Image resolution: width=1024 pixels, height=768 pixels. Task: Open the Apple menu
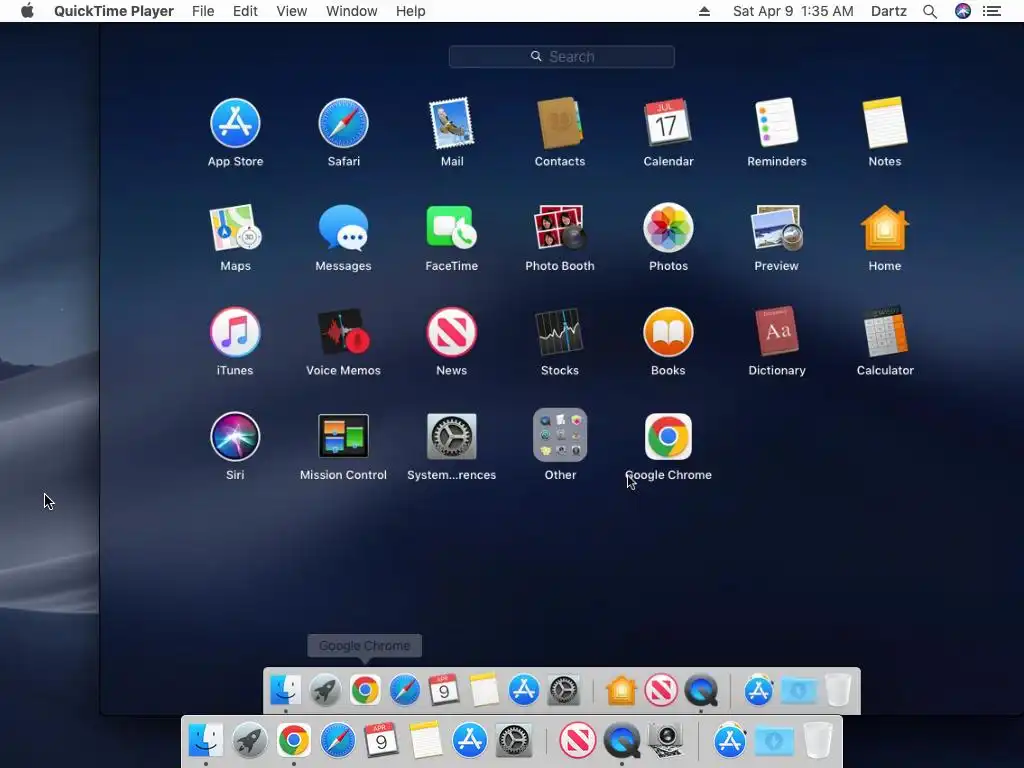click(x=27, y=11)
